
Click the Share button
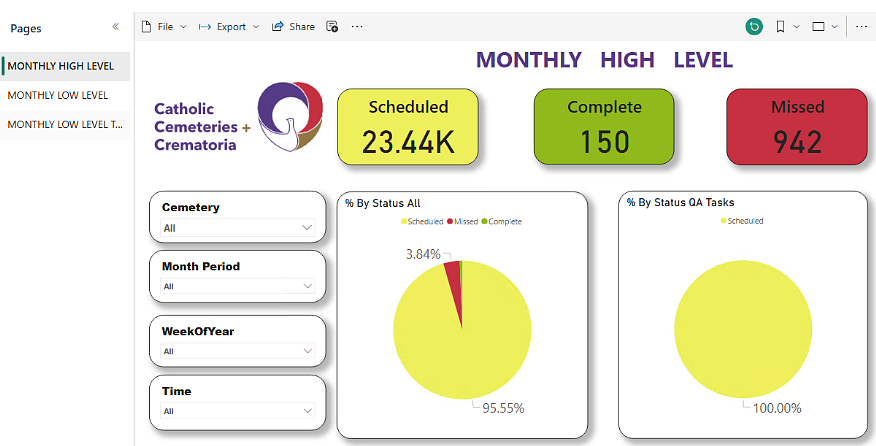coord(293,27)
